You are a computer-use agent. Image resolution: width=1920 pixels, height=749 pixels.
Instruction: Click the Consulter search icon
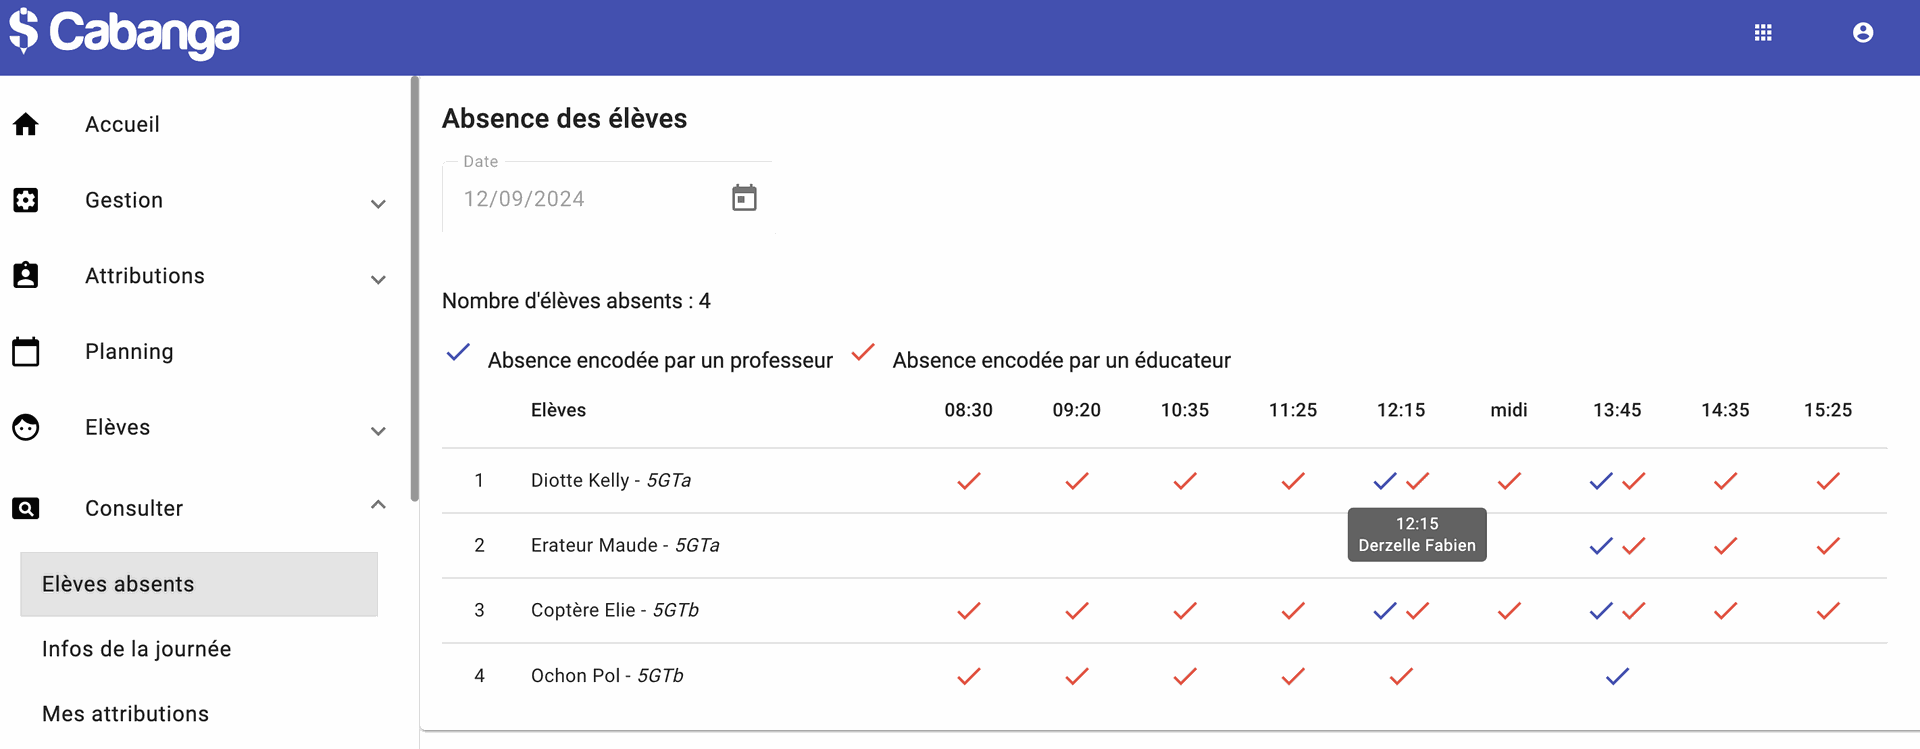pos(26,508)
